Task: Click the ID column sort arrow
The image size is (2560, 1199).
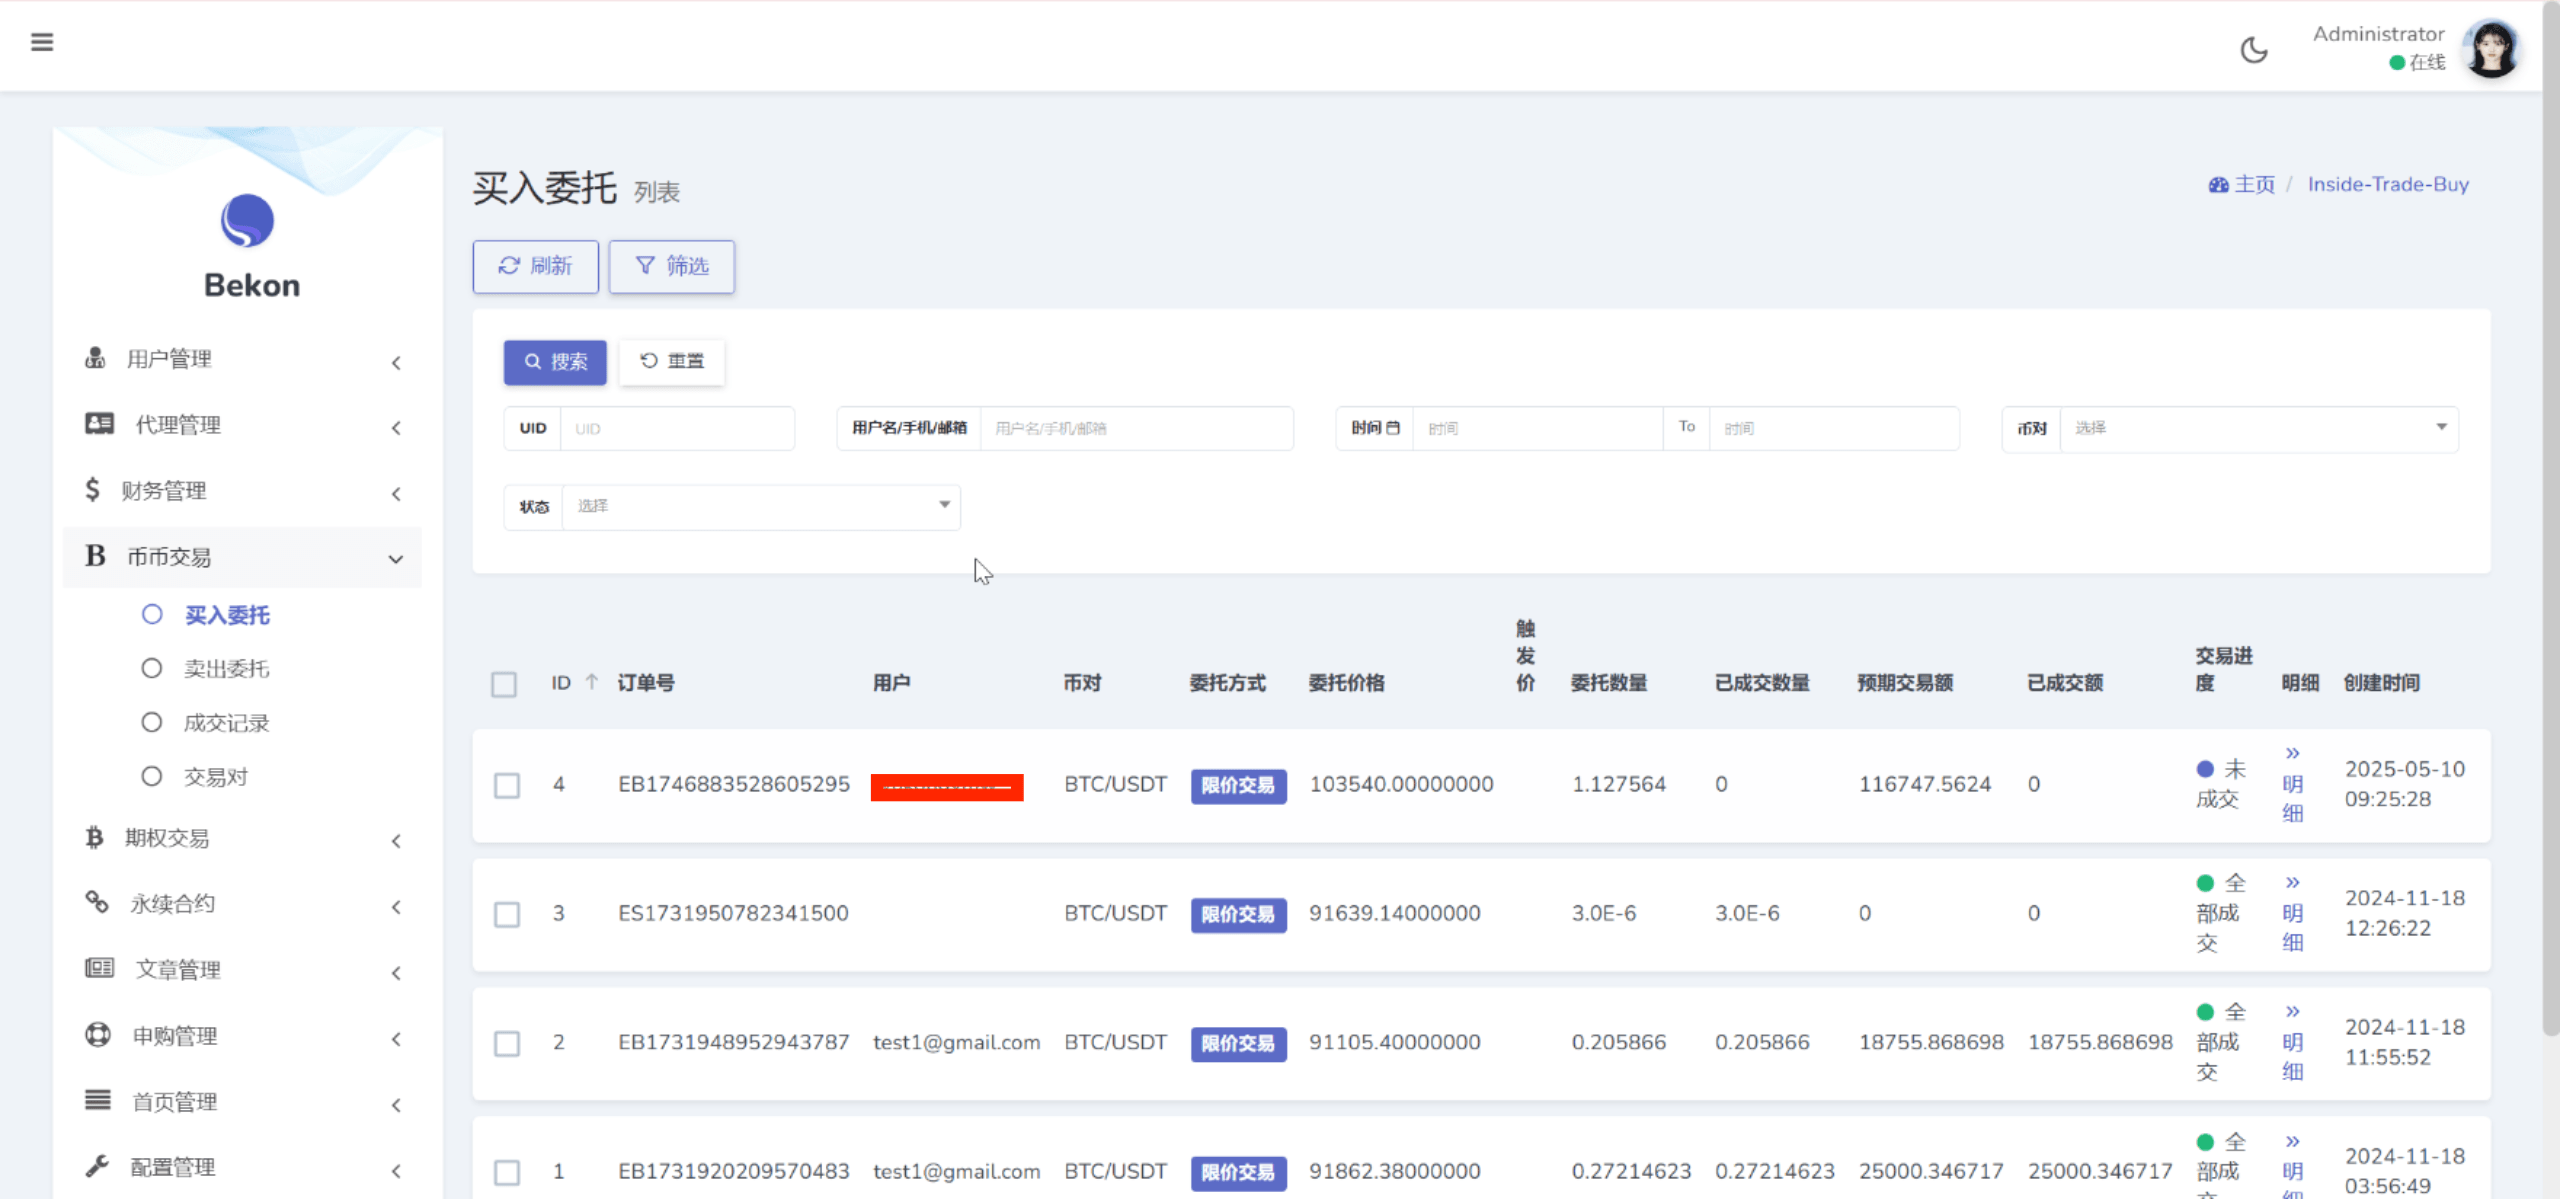Action: (x=592, y=682)
